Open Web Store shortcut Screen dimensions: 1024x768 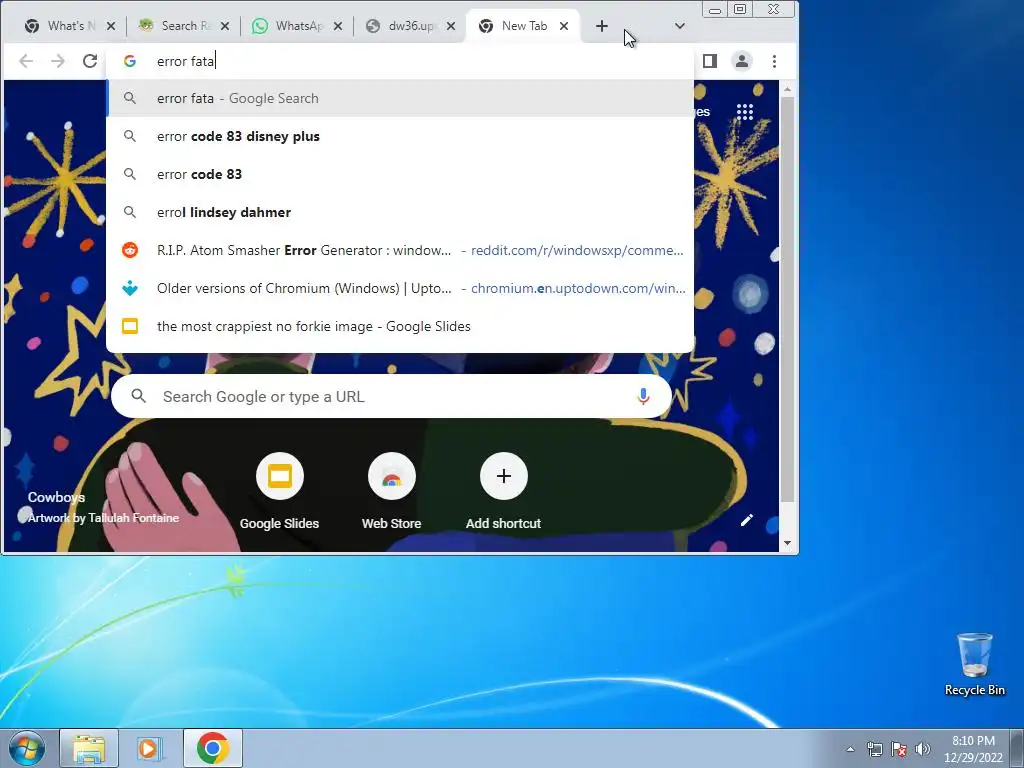click(392, 490)
